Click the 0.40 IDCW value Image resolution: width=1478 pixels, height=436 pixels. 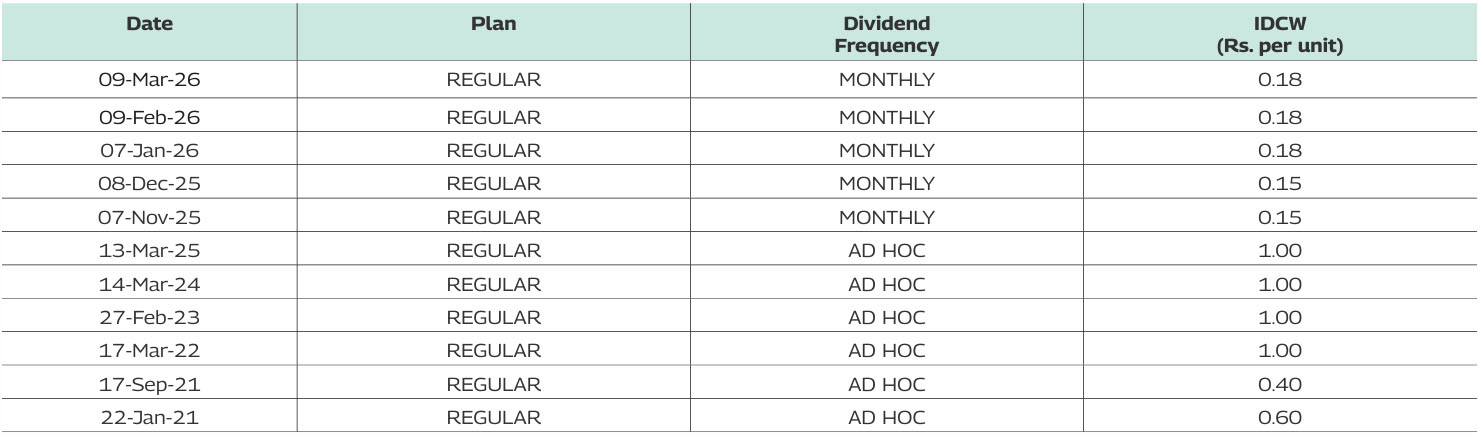pyautogui.click(x=1279, y=385)
